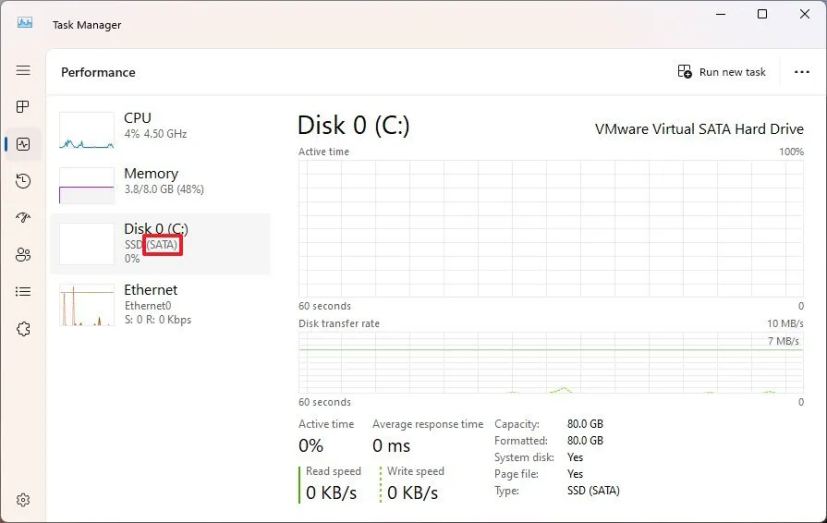Click Run new task button
The height and width of the screenshot is (523, 827).
(x=721, y=72)
